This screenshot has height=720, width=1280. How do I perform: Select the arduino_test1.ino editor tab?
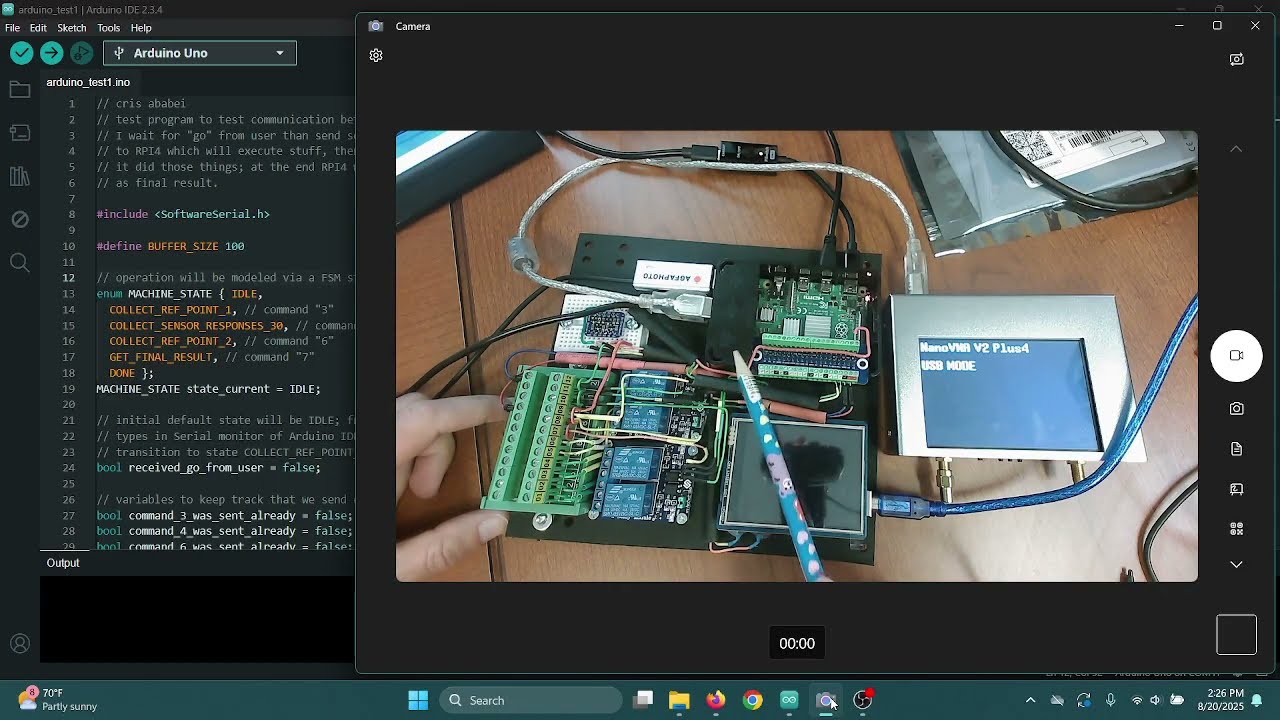(88, 82)
